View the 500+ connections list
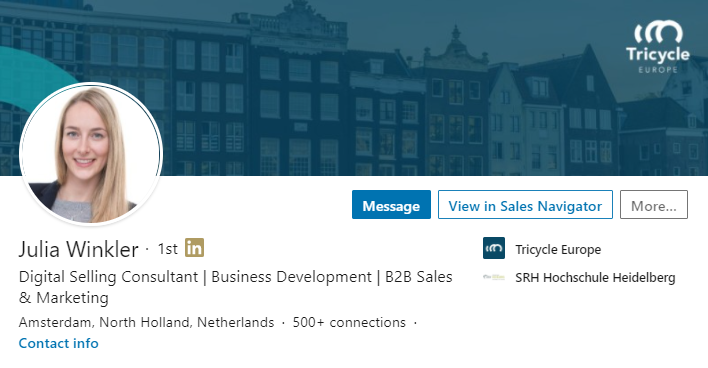 349,322
